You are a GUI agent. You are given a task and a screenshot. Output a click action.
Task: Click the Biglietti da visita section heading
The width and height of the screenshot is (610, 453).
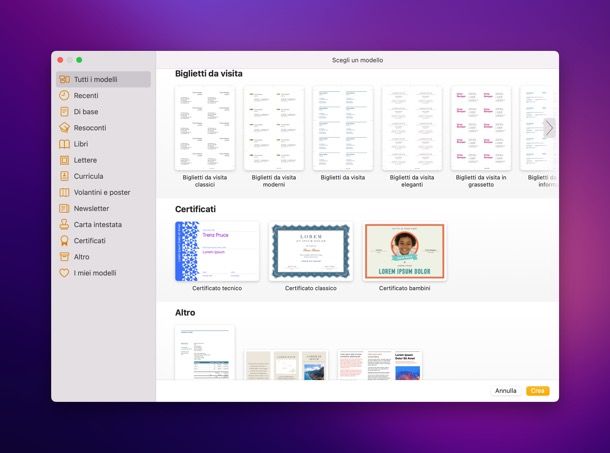pyautogui.click(x=209, y=74)
